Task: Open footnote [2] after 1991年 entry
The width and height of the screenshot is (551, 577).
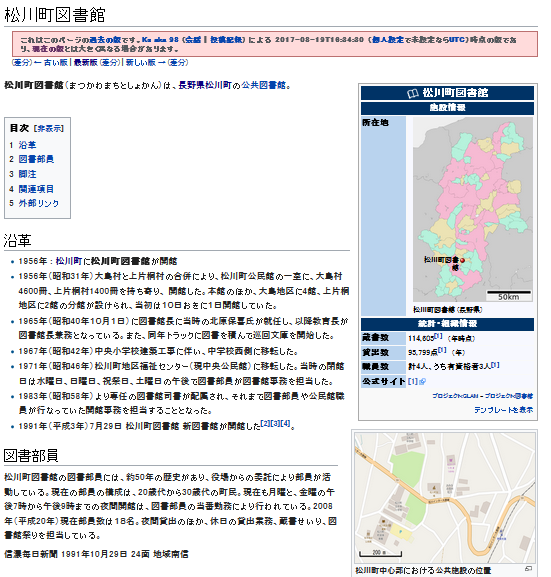Action: point(265,424)
